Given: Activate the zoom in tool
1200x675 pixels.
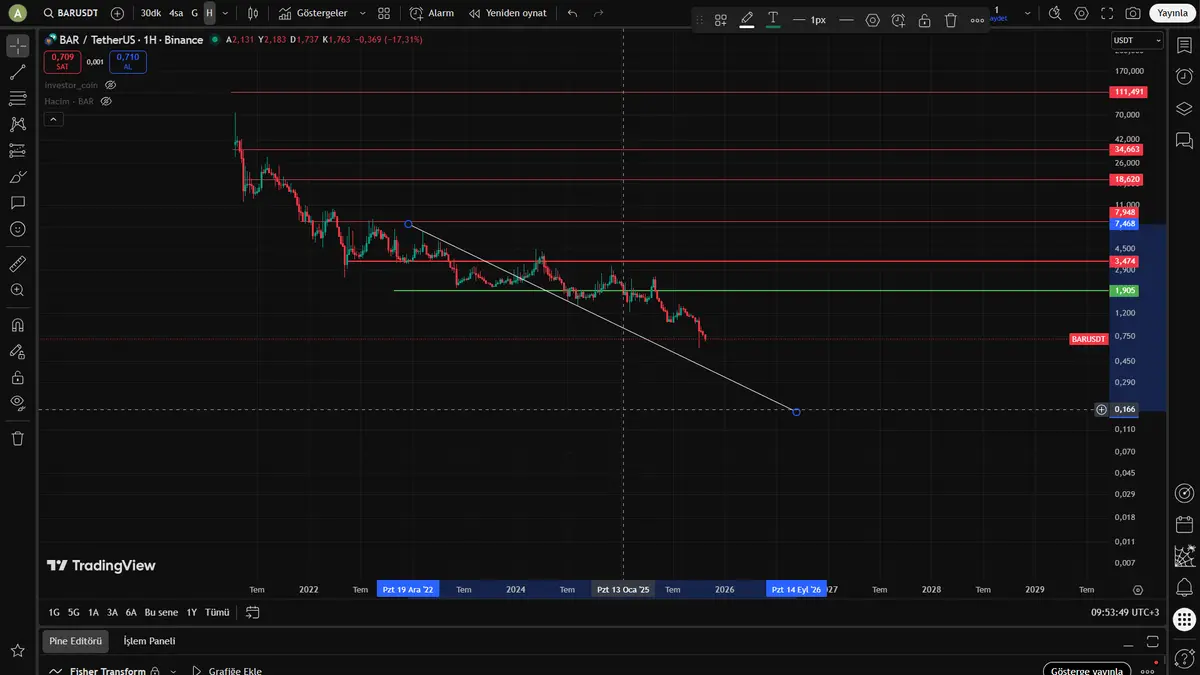Looking at the screenshot, I should [17, 290].
